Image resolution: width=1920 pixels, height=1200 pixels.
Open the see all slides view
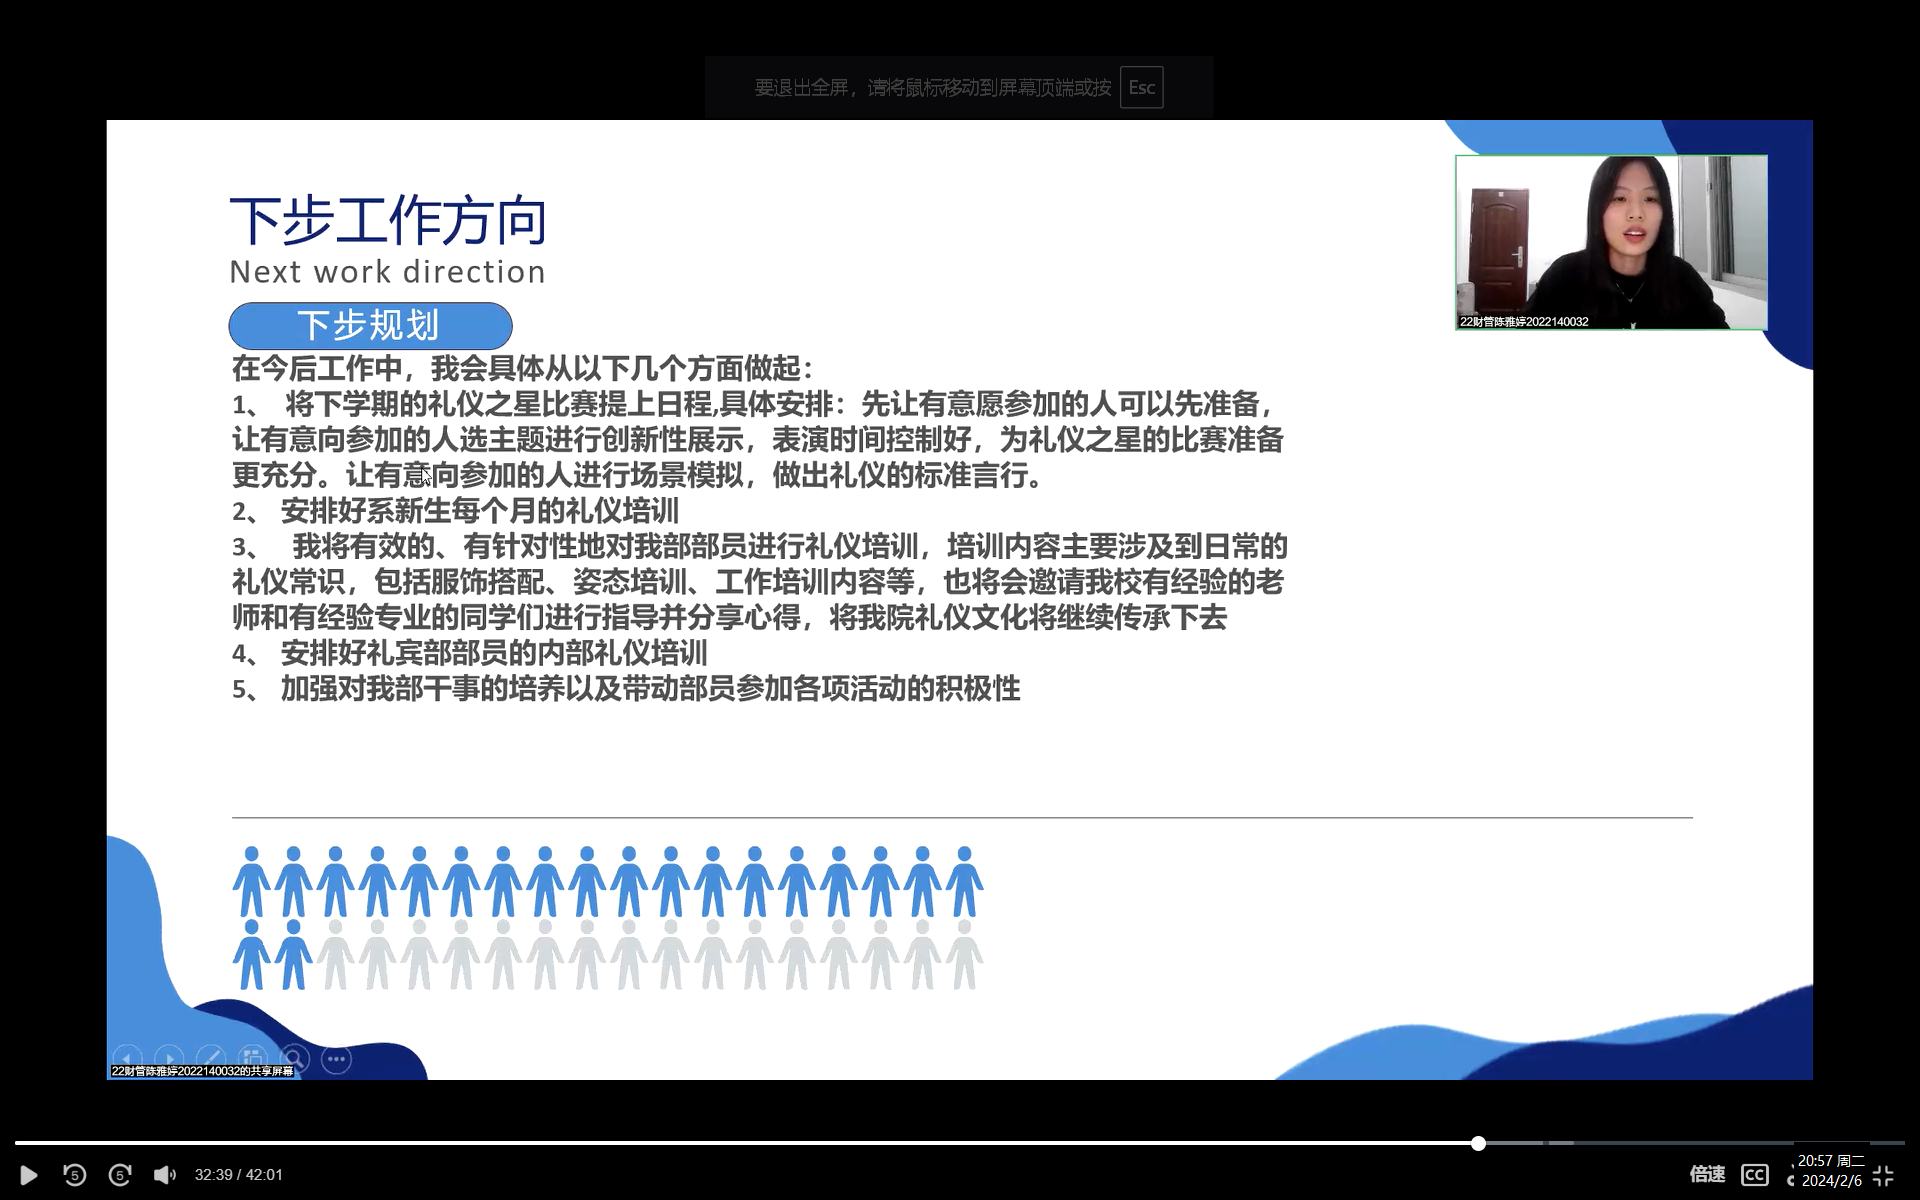click(x=253, y=1058)
